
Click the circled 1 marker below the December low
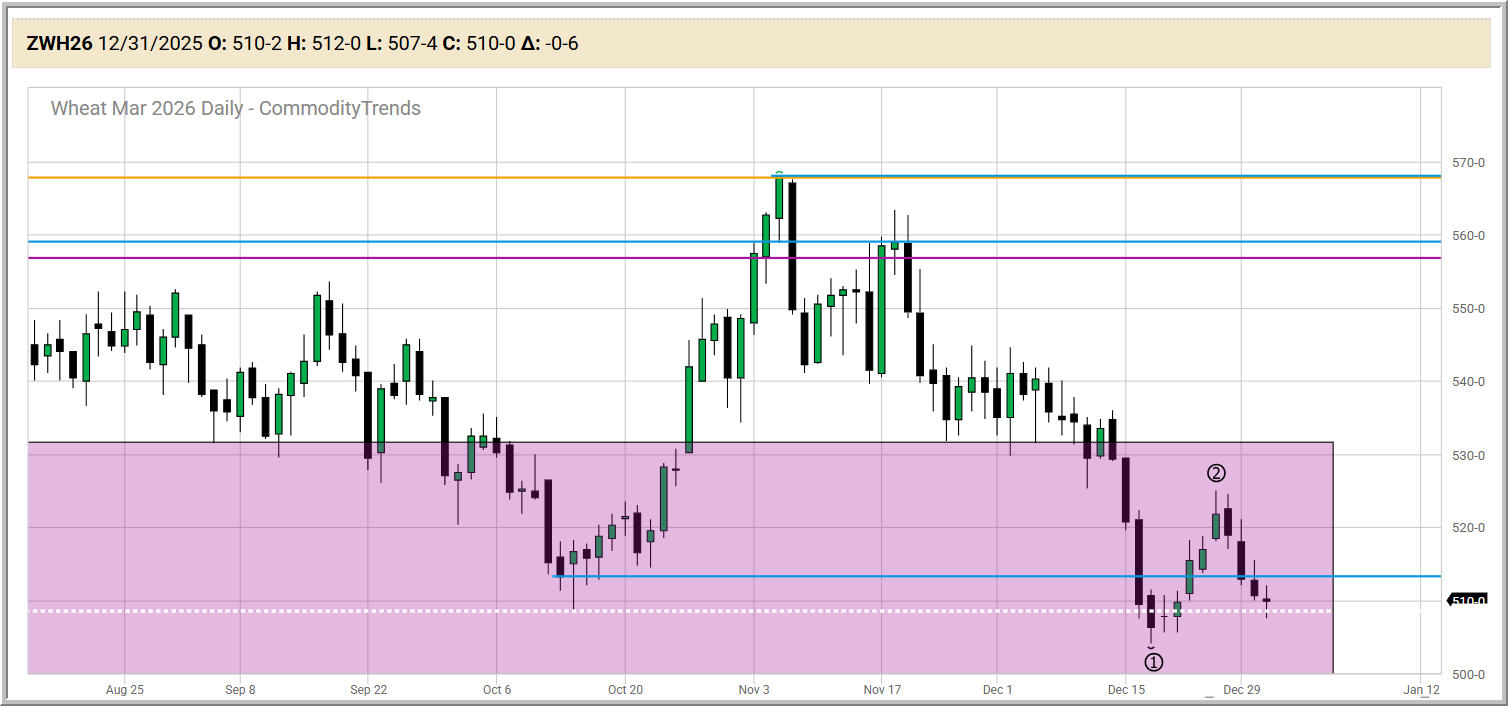point(1153,661)
